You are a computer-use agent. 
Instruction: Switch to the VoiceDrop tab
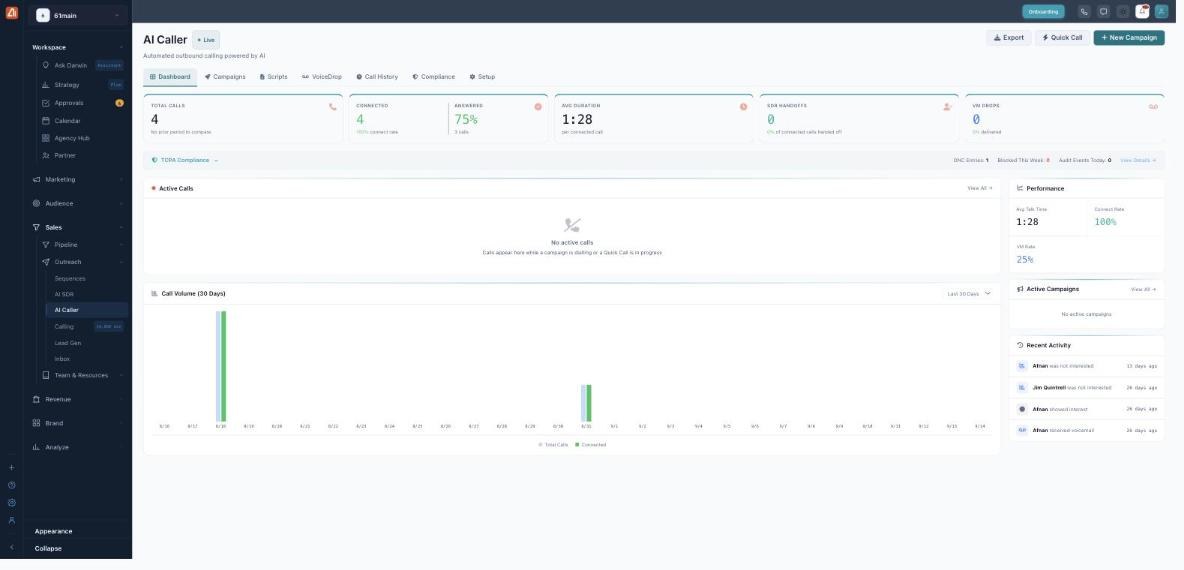[322, 77]
